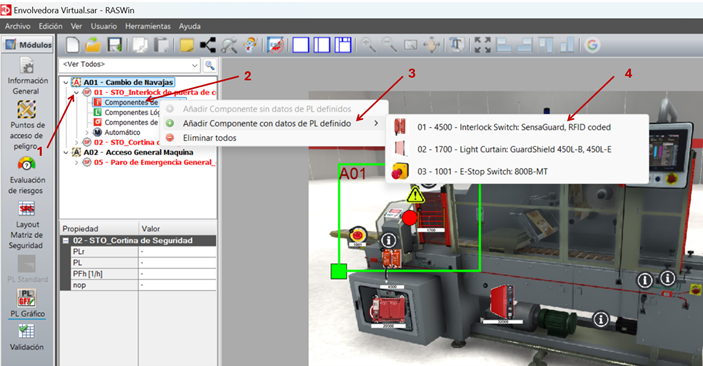
Task: Open submenu arrow of Añadir Componente con datos
Action: (x=376, y=123)
